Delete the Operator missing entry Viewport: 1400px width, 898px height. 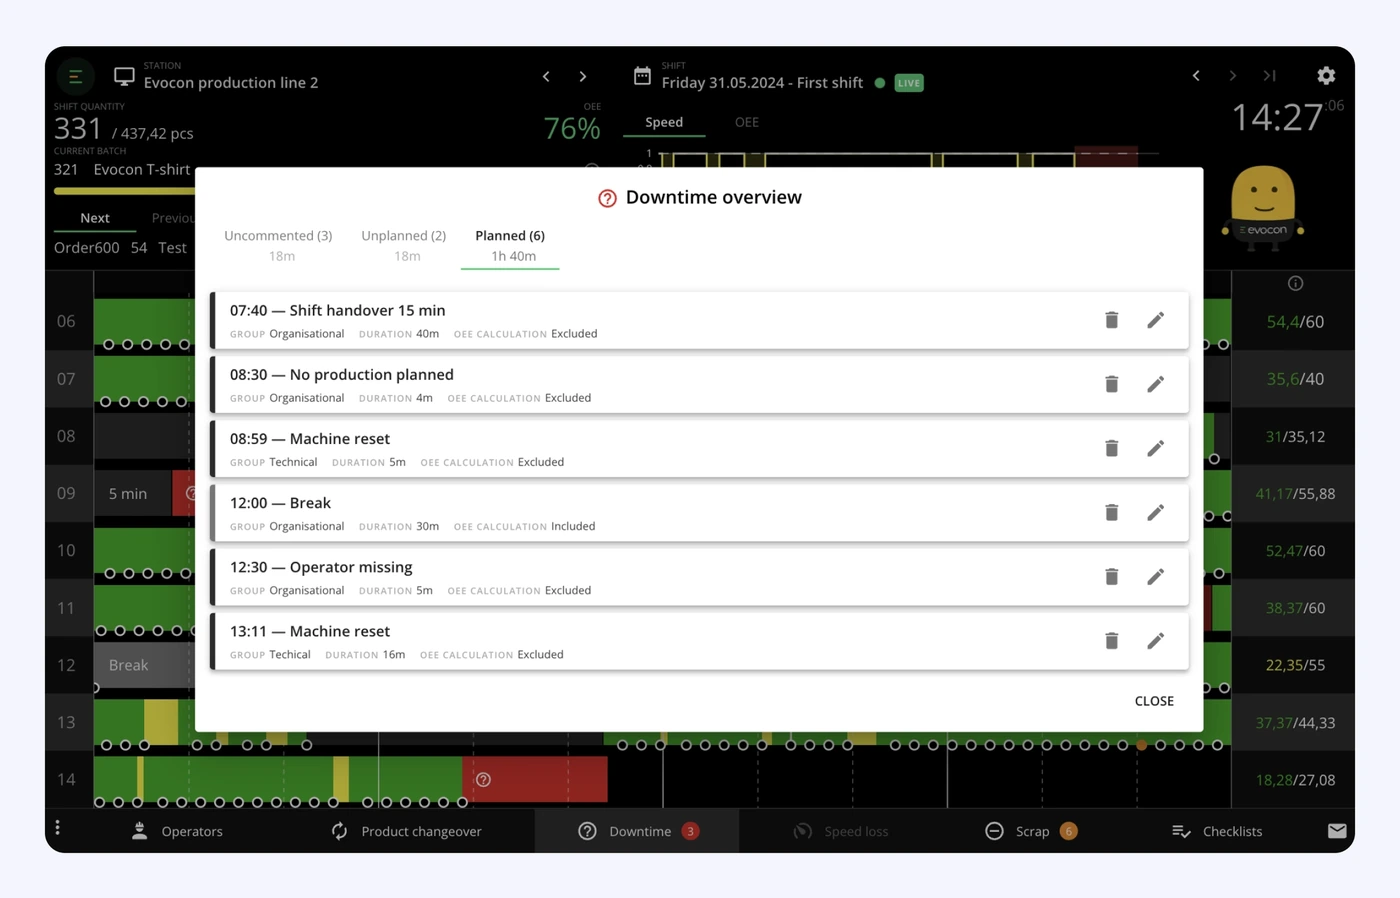point(1111,576)
